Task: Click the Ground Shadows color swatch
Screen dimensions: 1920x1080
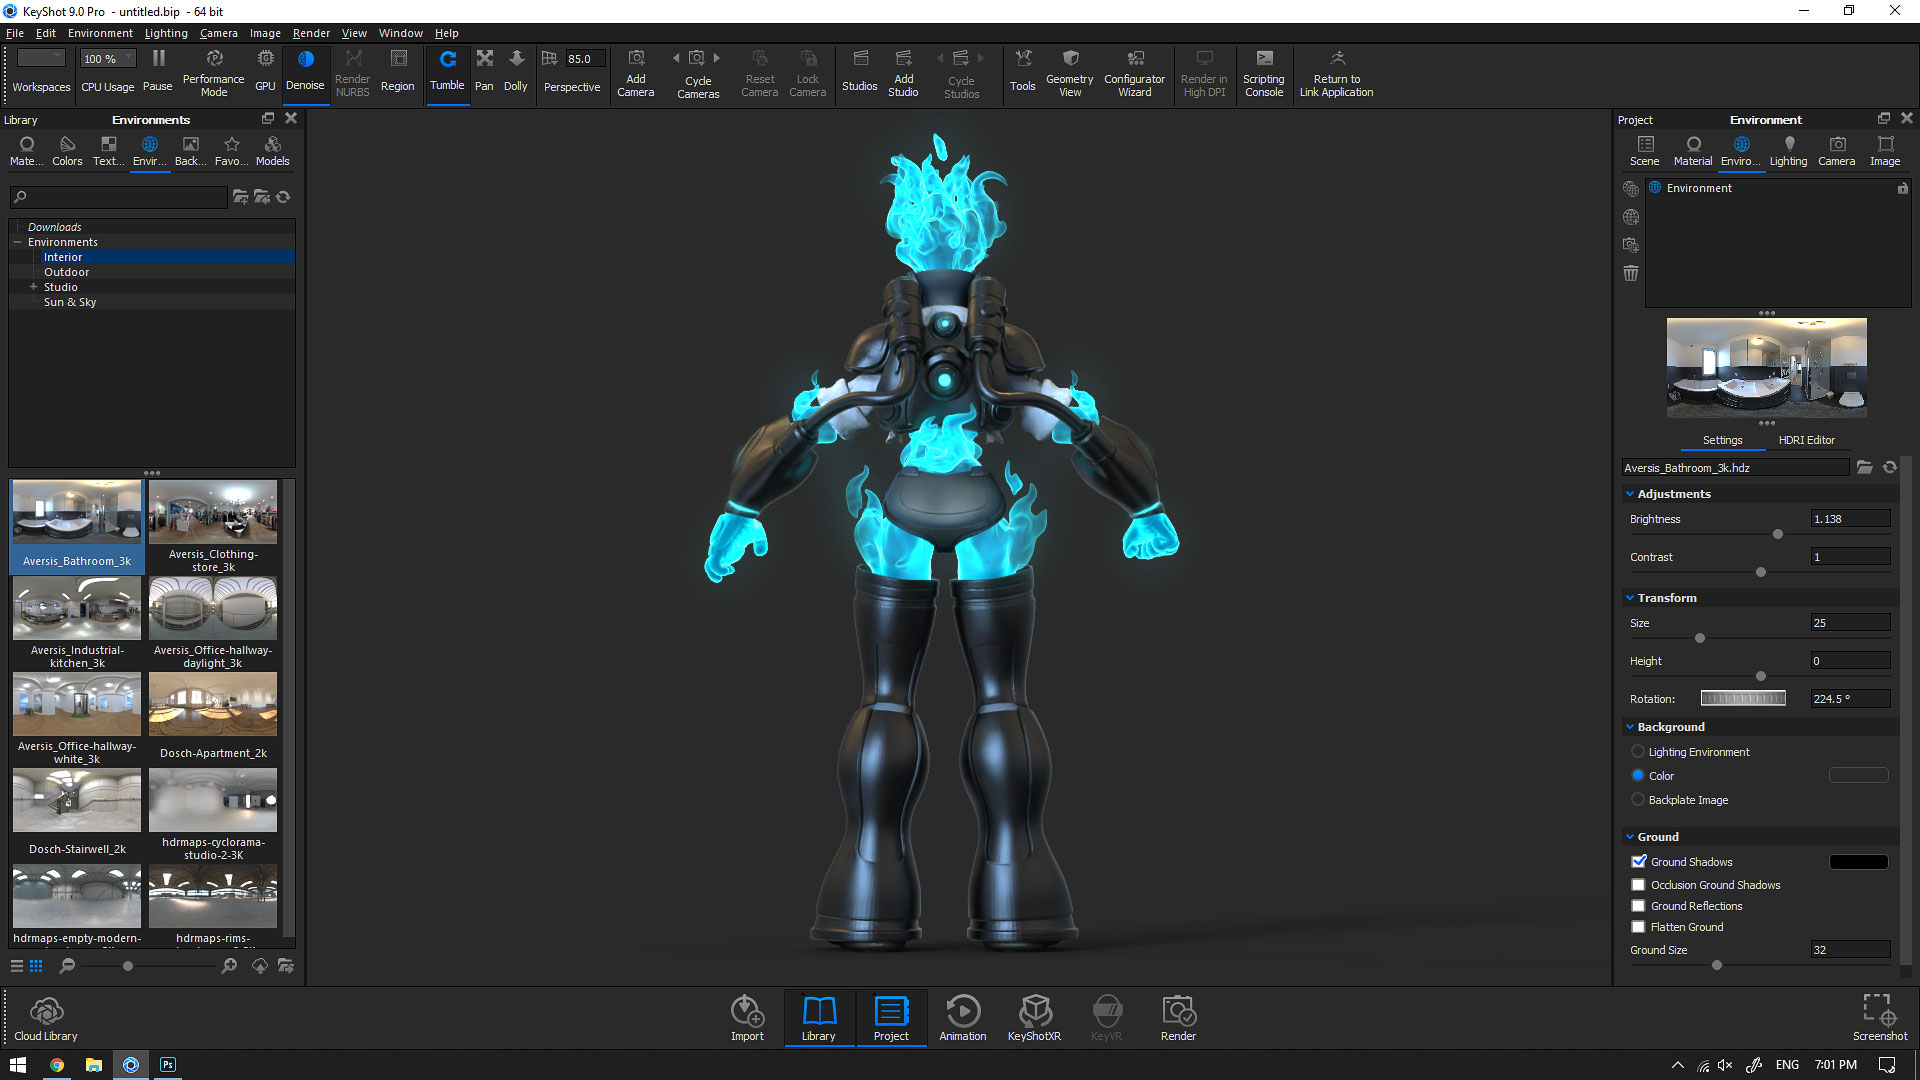Action: click(1858, 862)
